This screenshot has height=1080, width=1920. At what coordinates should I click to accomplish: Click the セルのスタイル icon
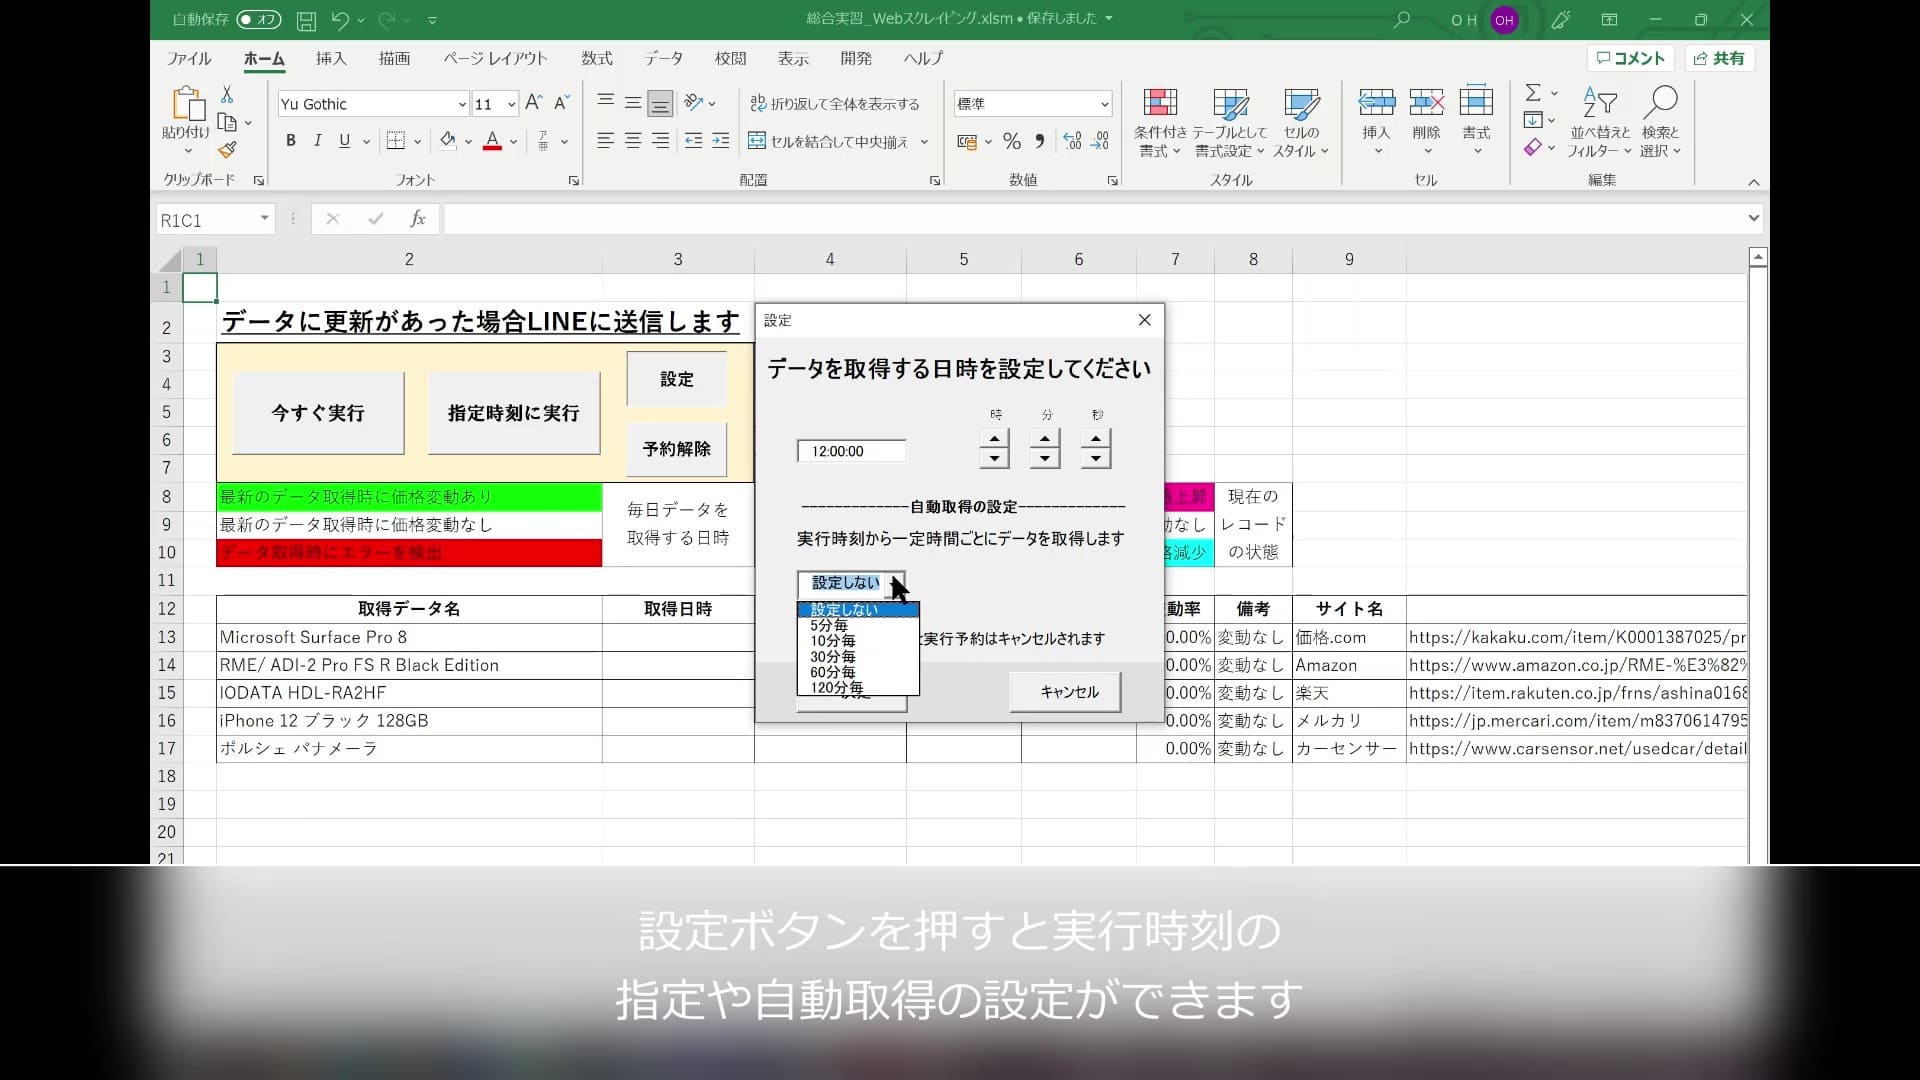point(1301,103)
